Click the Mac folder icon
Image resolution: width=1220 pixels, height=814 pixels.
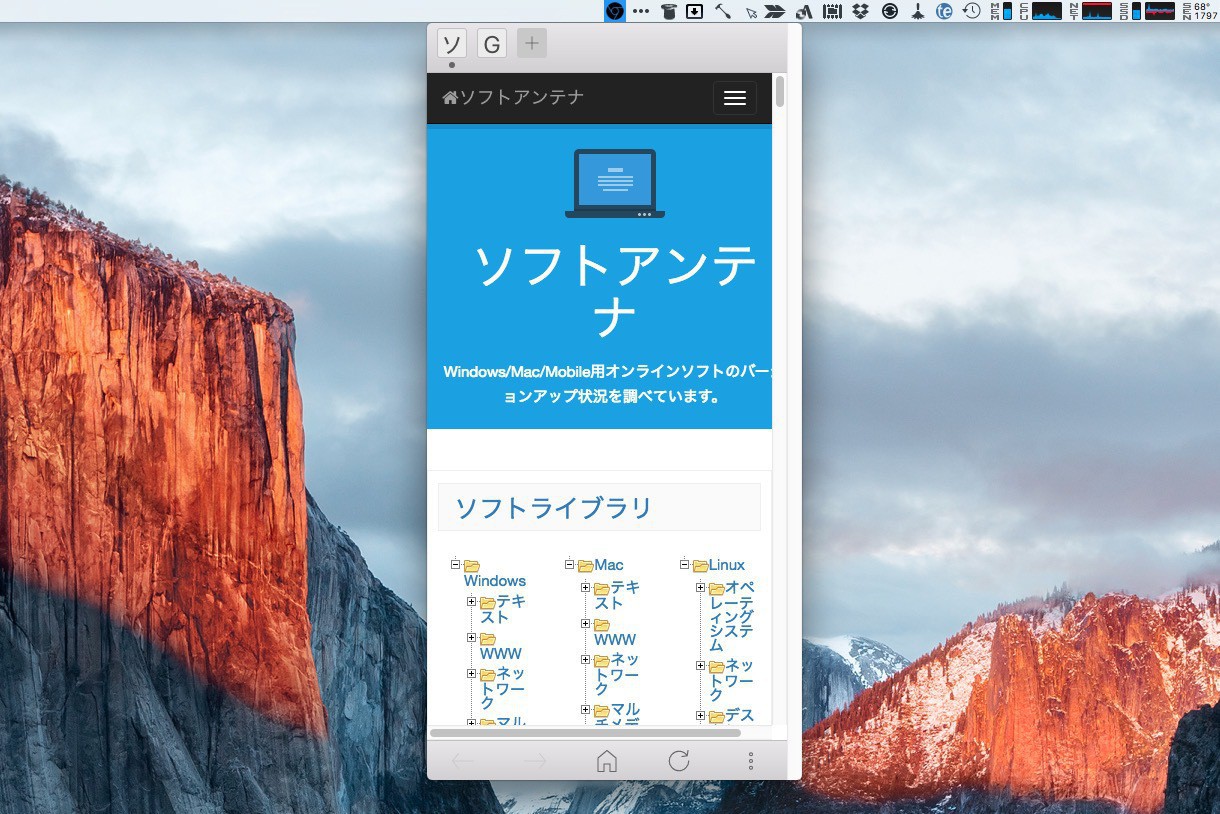click(x=586, y=566)
